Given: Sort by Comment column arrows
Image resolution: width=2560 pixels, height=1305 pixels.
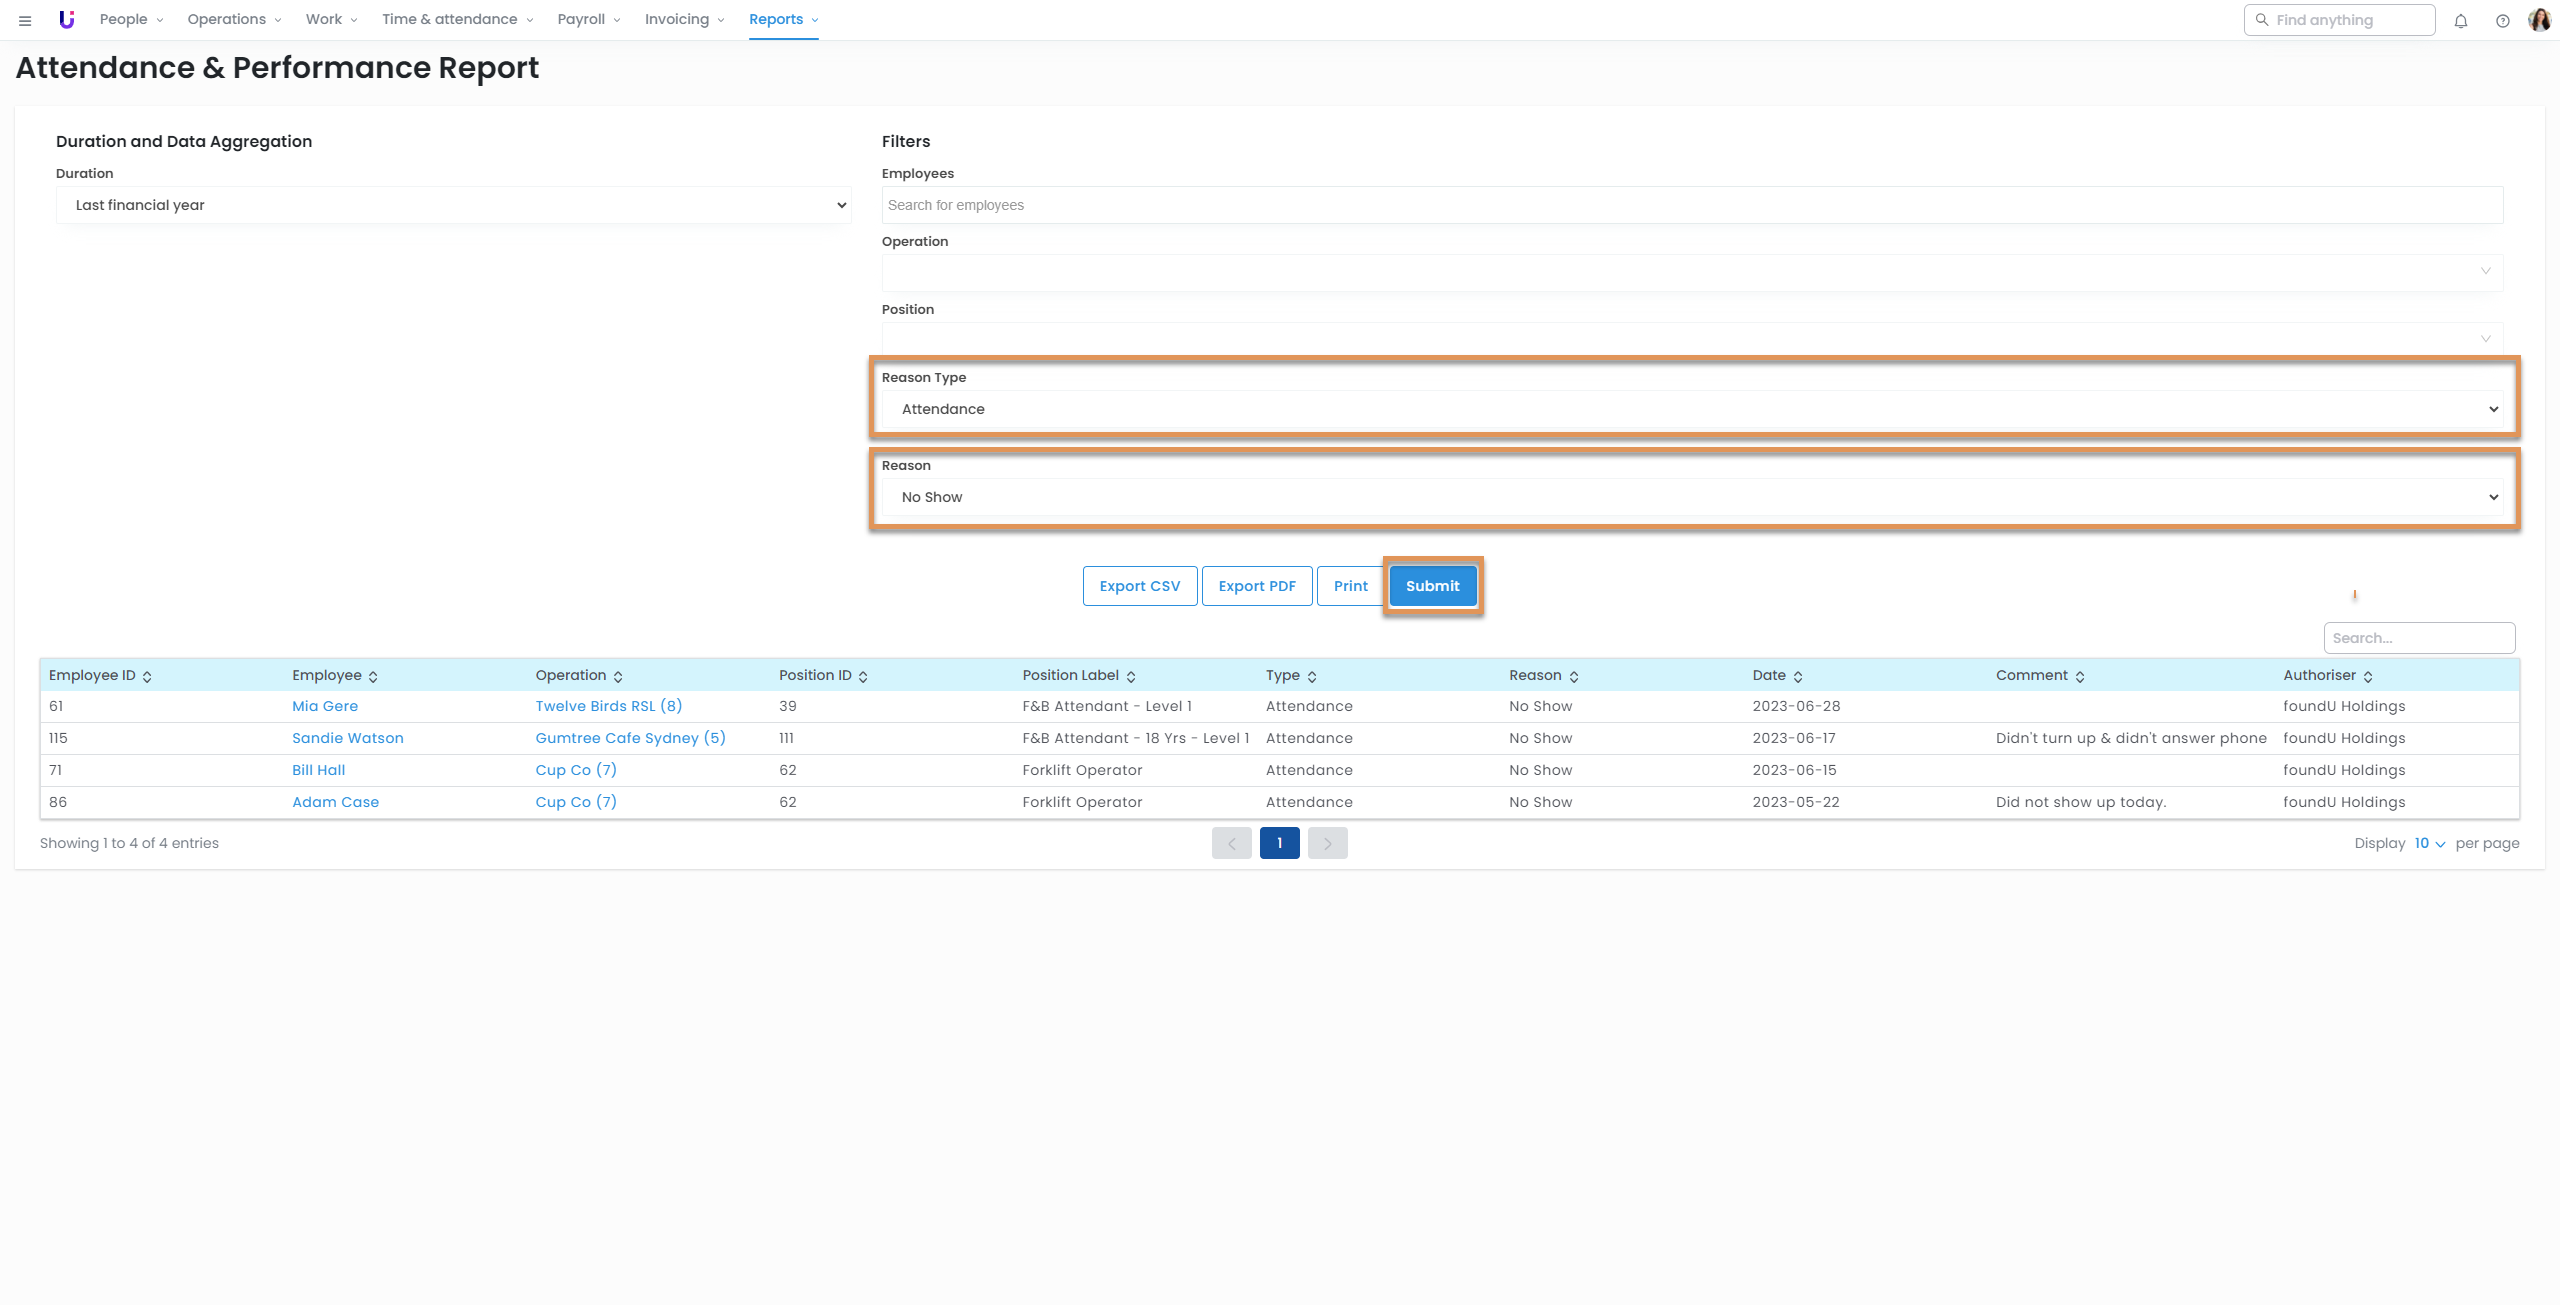Looking at the screenshot, I should pyautogui.click(x=2079, y=677).
